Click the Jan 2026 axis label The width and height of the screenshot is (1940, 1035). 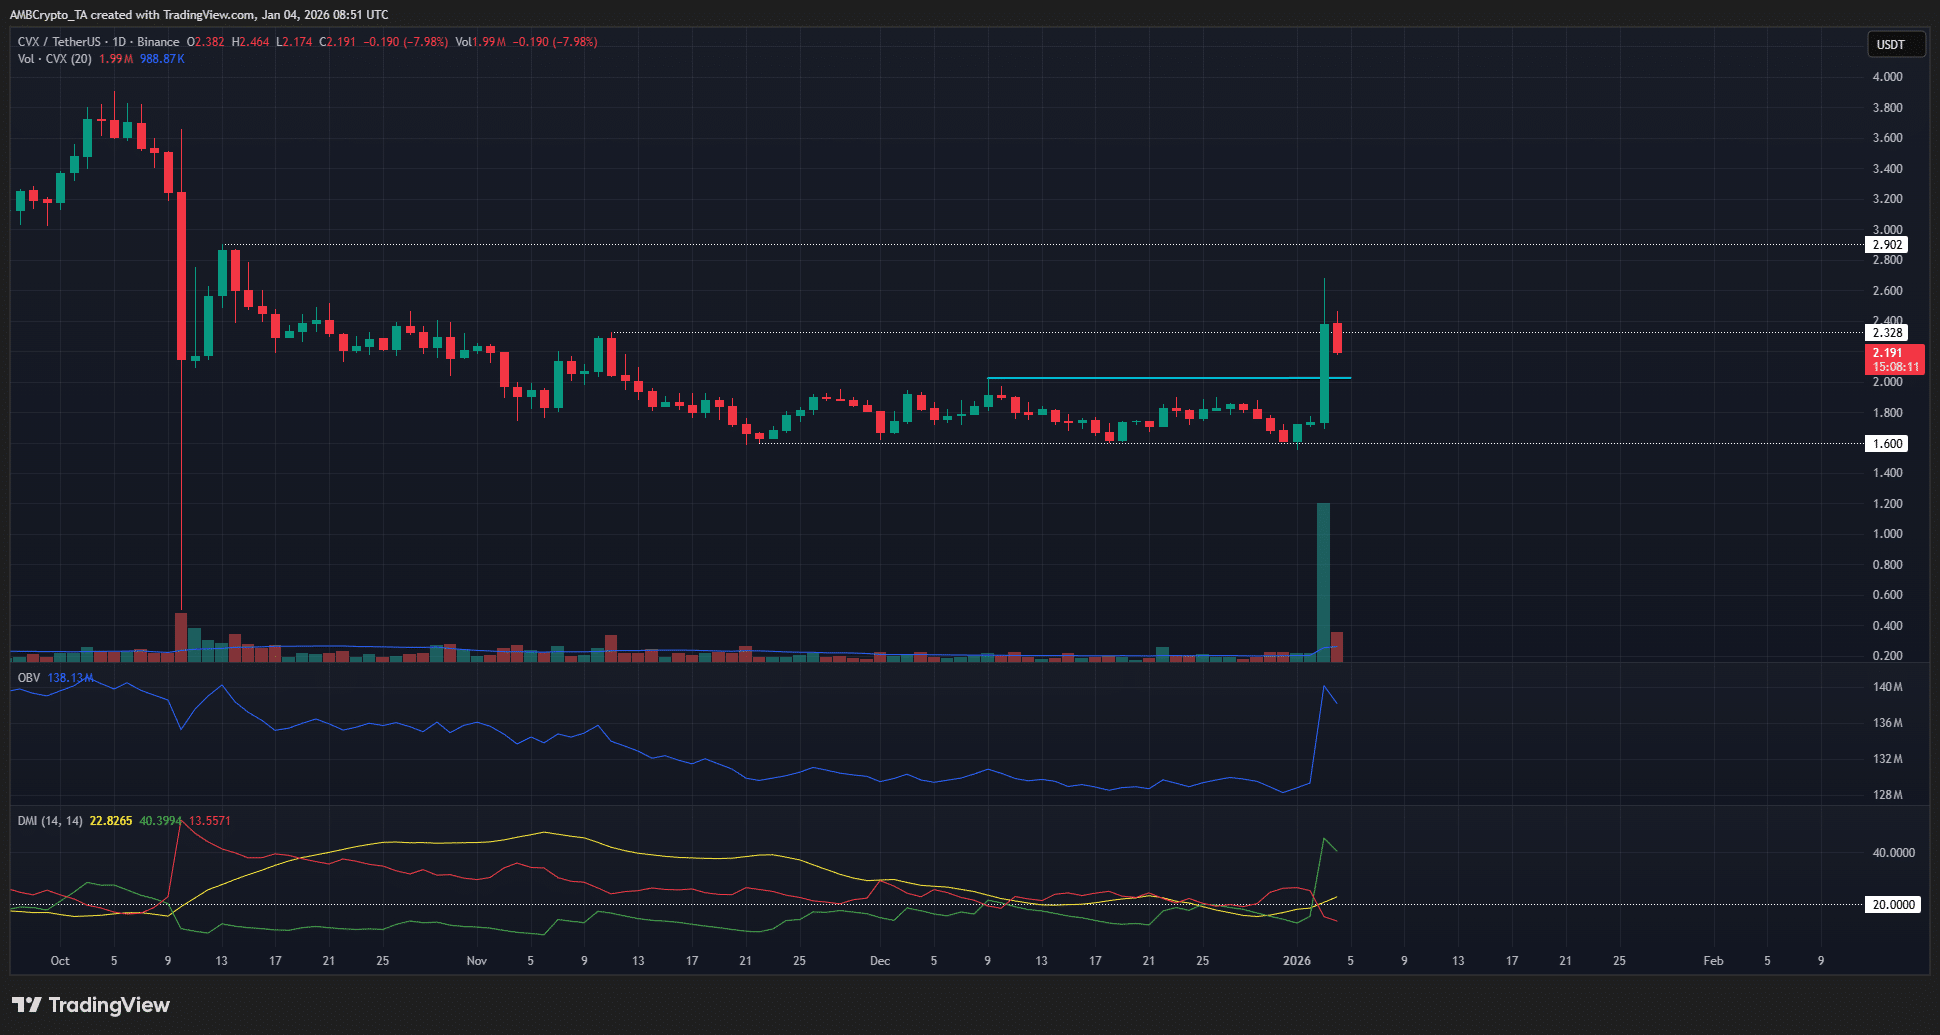click(x=1297, y=960)
